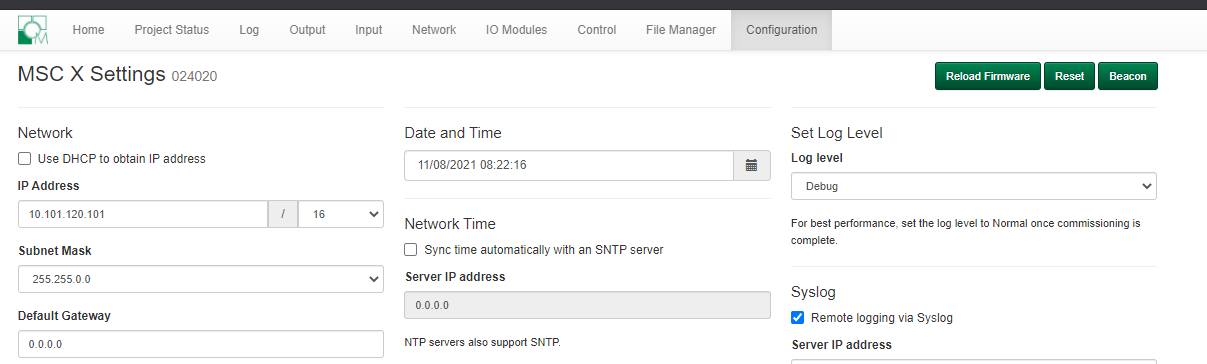Screen dimensions: 1207x364
Task: Click the Beacon button
Action: [1128, 76]
